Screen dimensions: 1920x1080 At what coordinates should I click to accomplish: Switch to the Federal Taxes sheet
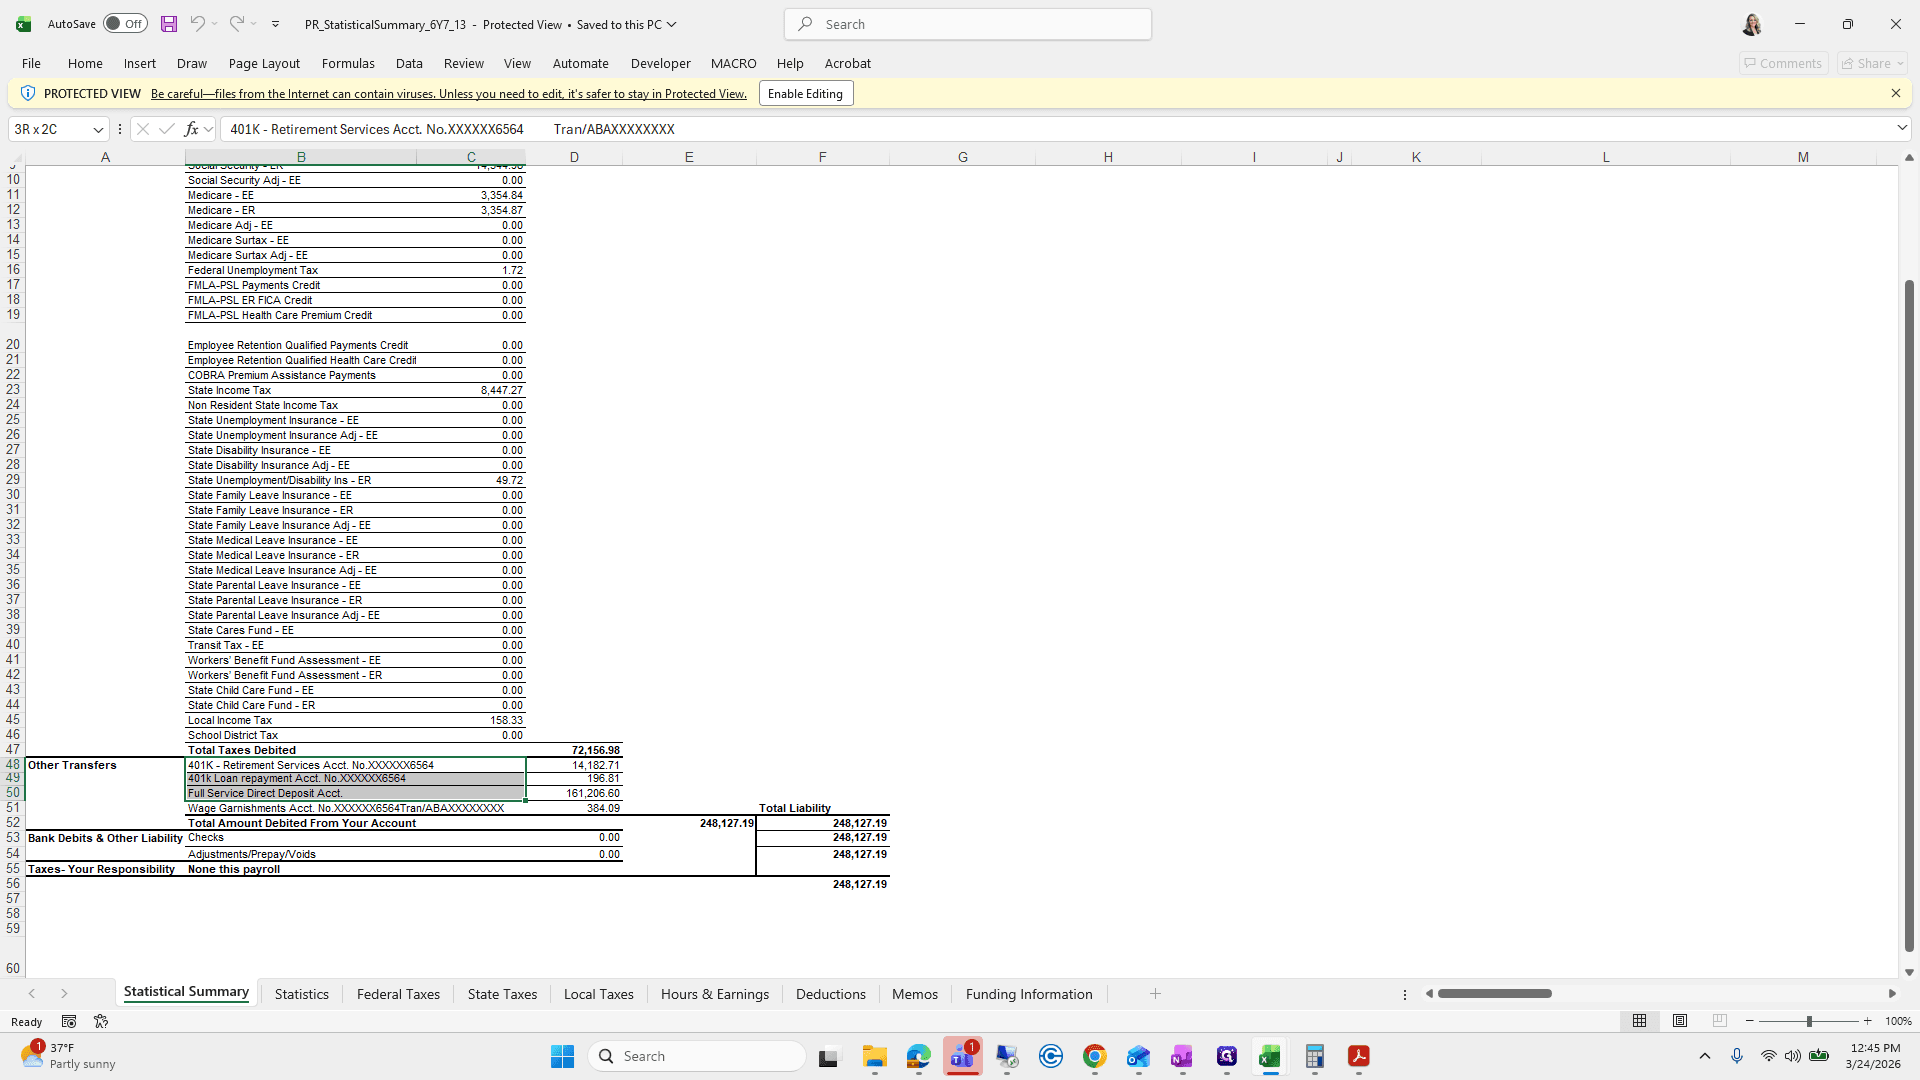pyautogui.click(x=398, y=994)
